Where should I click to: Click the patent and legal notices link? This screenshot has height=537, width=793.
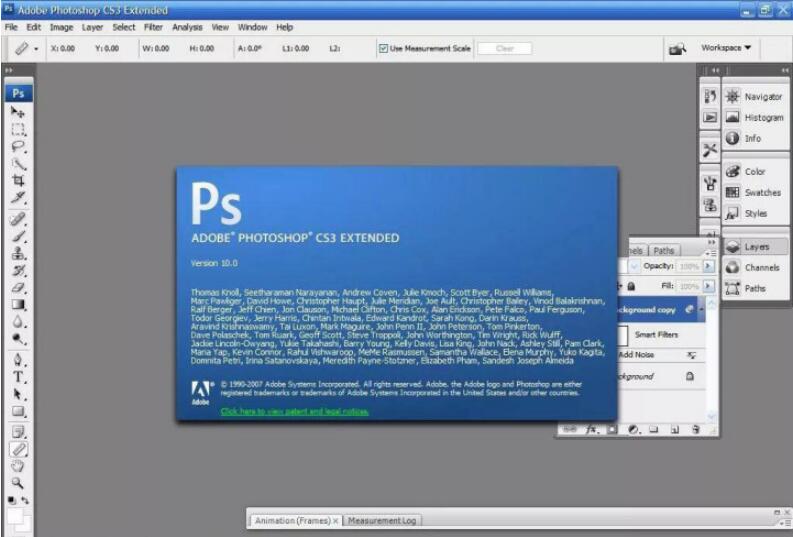tap(295, 412)
